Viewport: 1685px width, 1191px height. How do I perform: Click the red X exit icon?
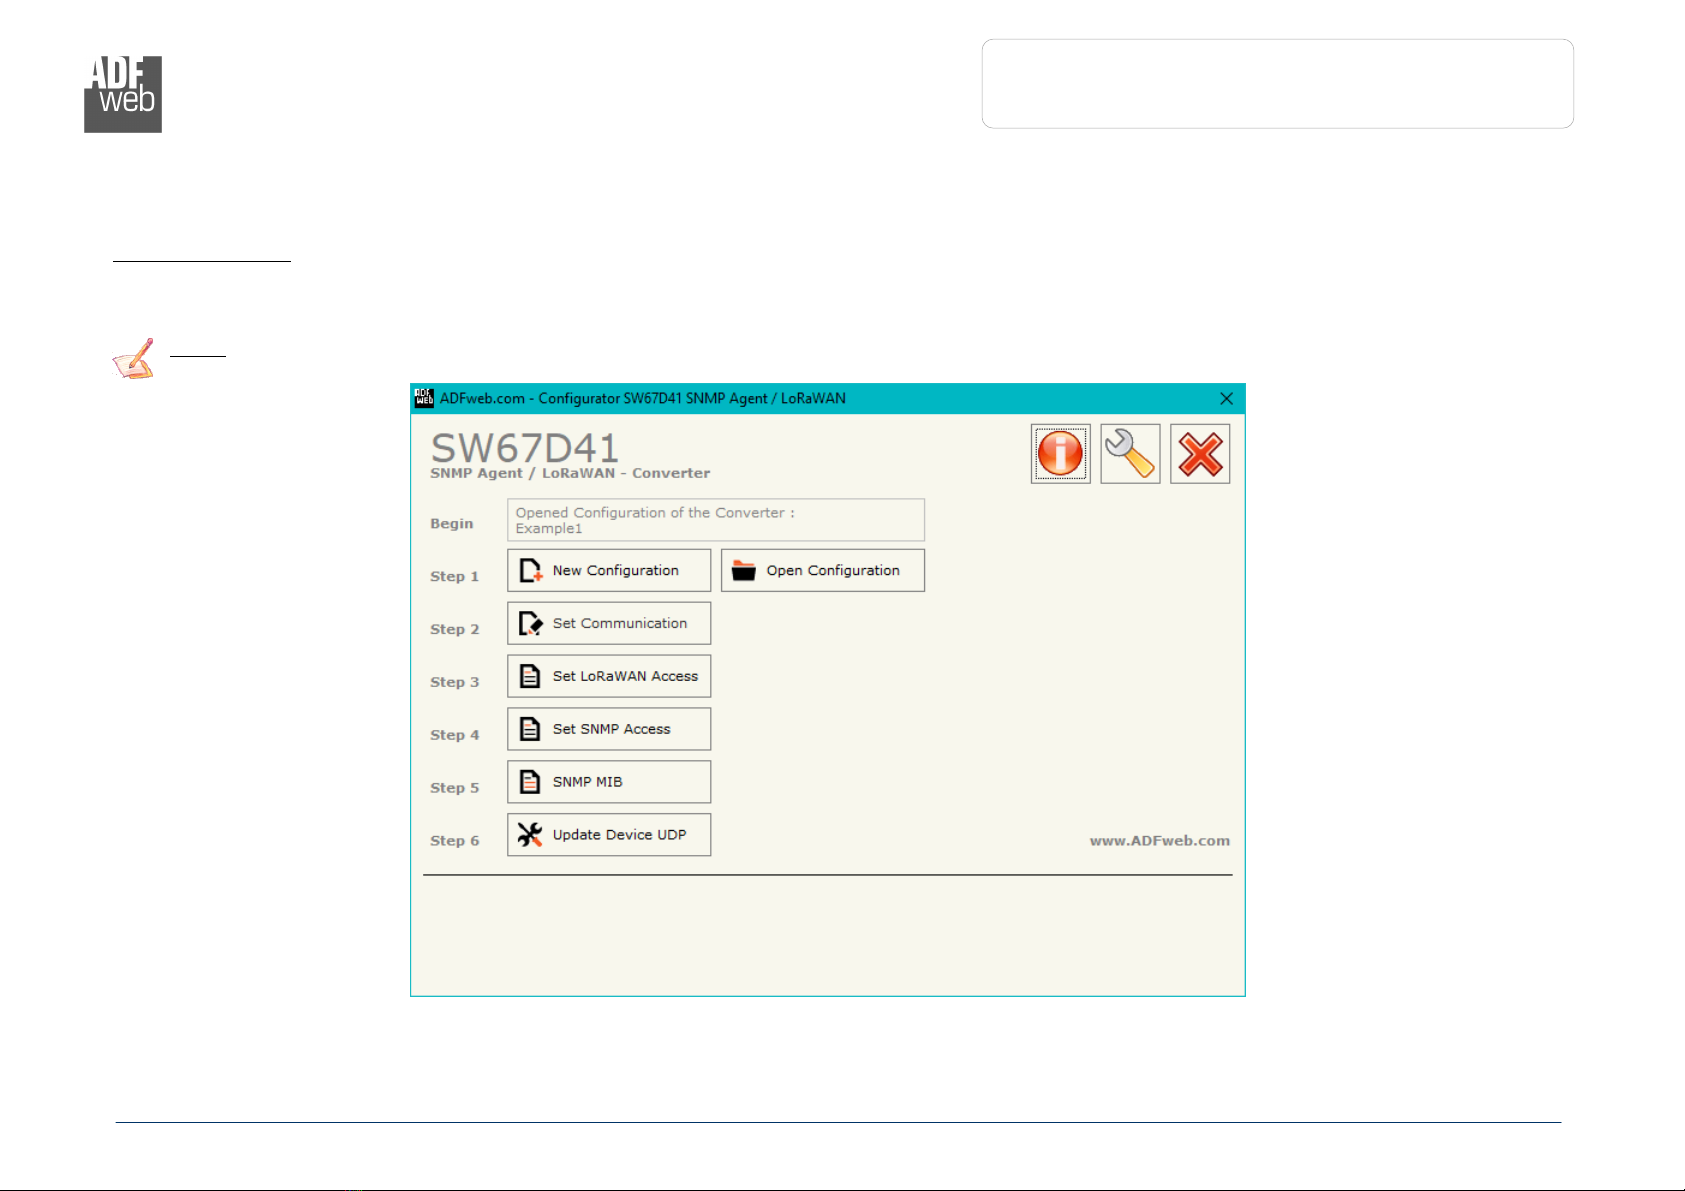[x=1200, y=454]
